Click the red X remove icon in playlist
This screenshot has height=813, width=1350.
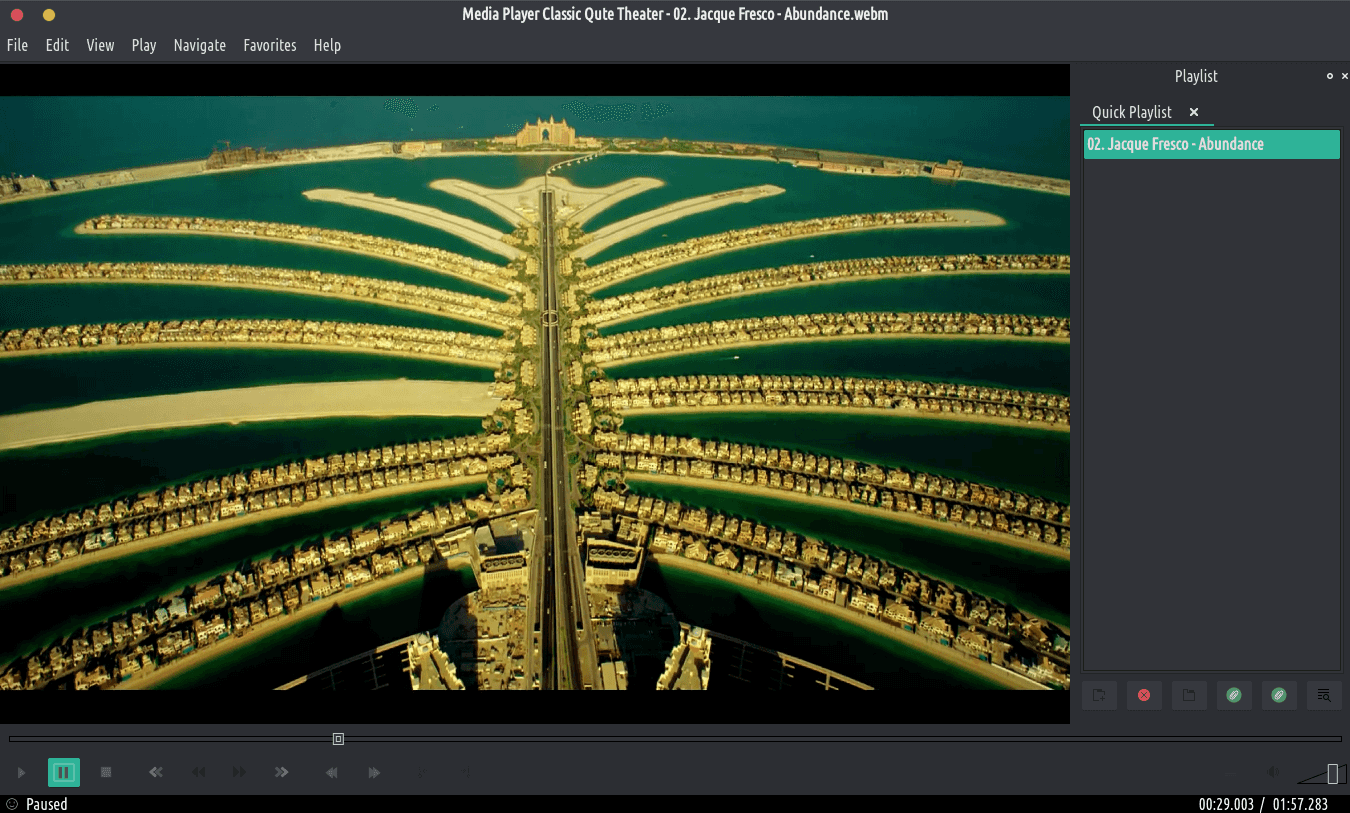point(1144,695)
